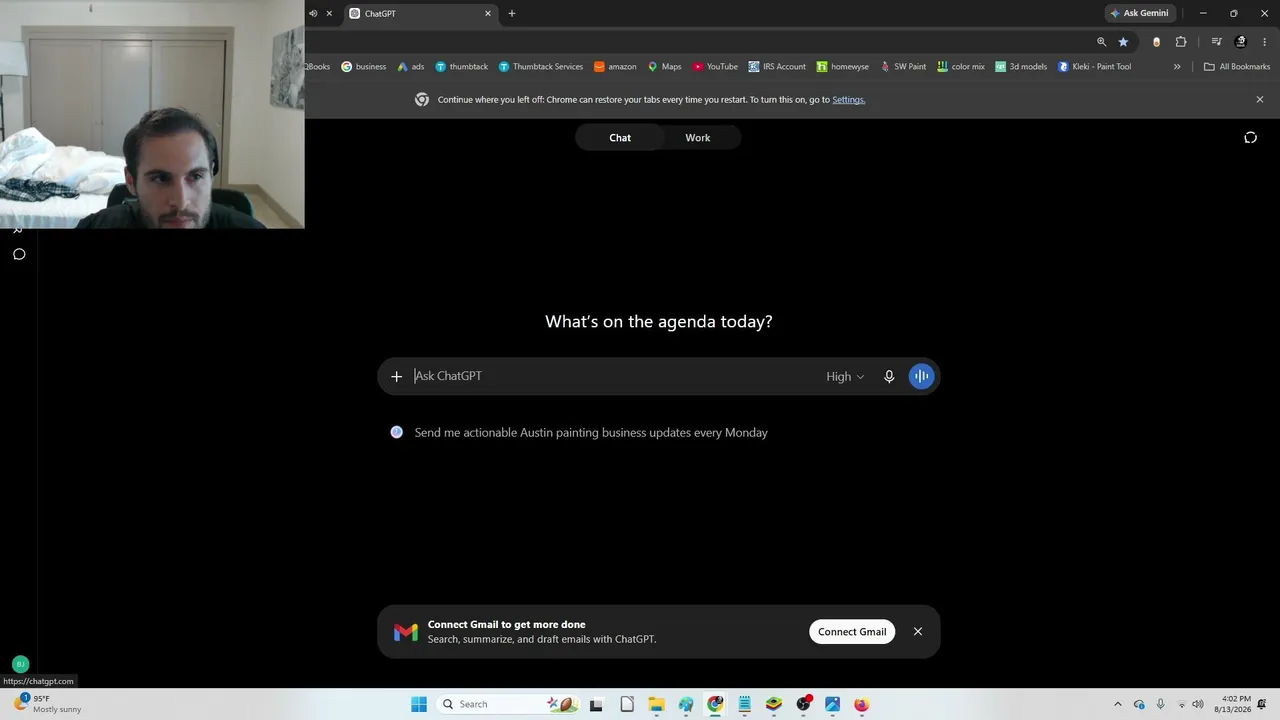Open the color mix bookmark
The height and width of the screenshot is (720, 1280).
coord(961,67)
